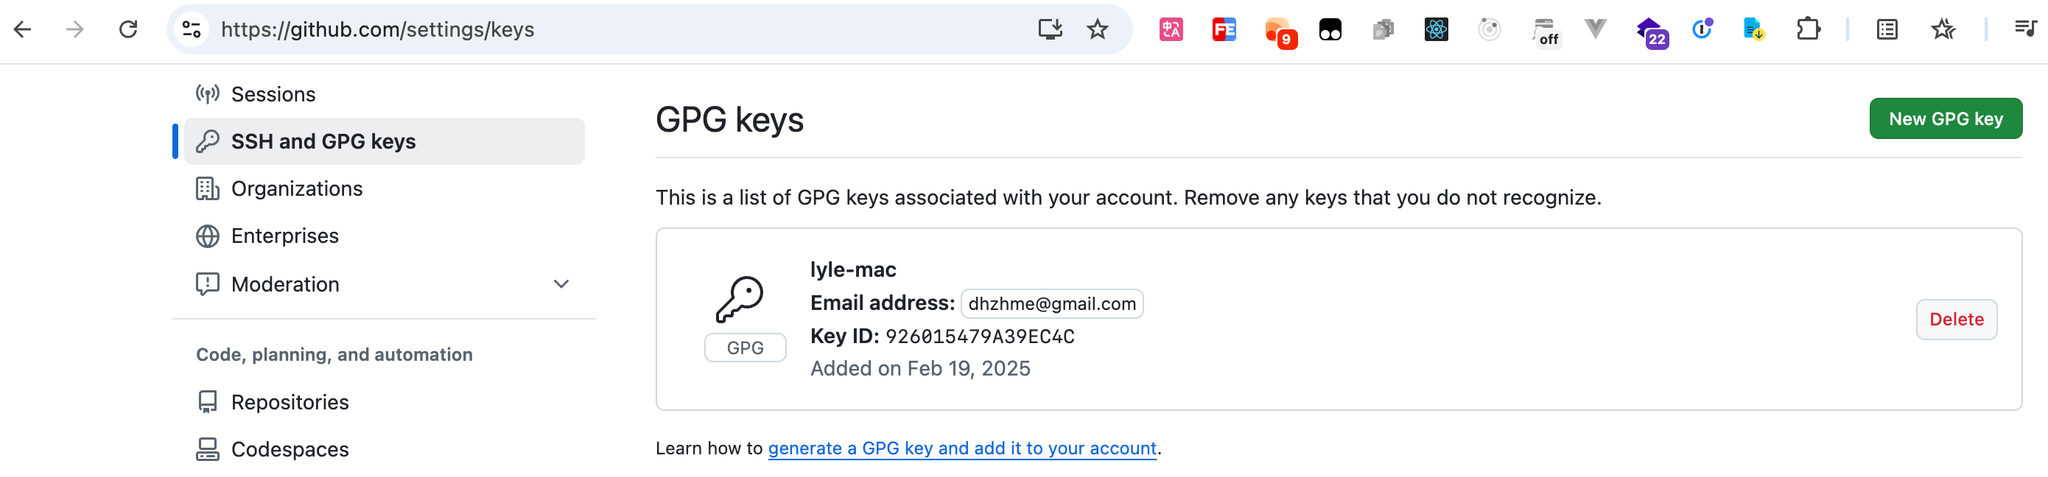This screenshot has width=2048, height=477.
Task: Open Enterprises in the sidebar
Action: [x=284, y=236]
